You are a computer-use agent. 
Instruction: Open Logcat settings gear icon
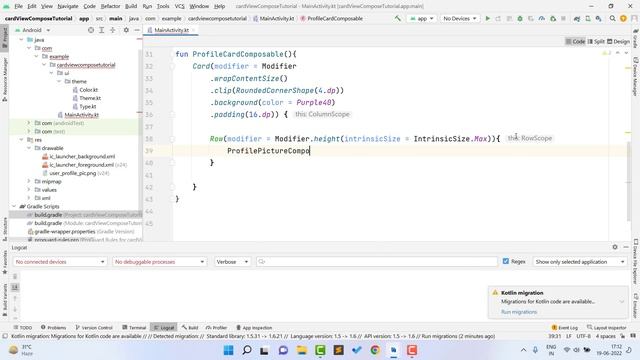[615, 247]
